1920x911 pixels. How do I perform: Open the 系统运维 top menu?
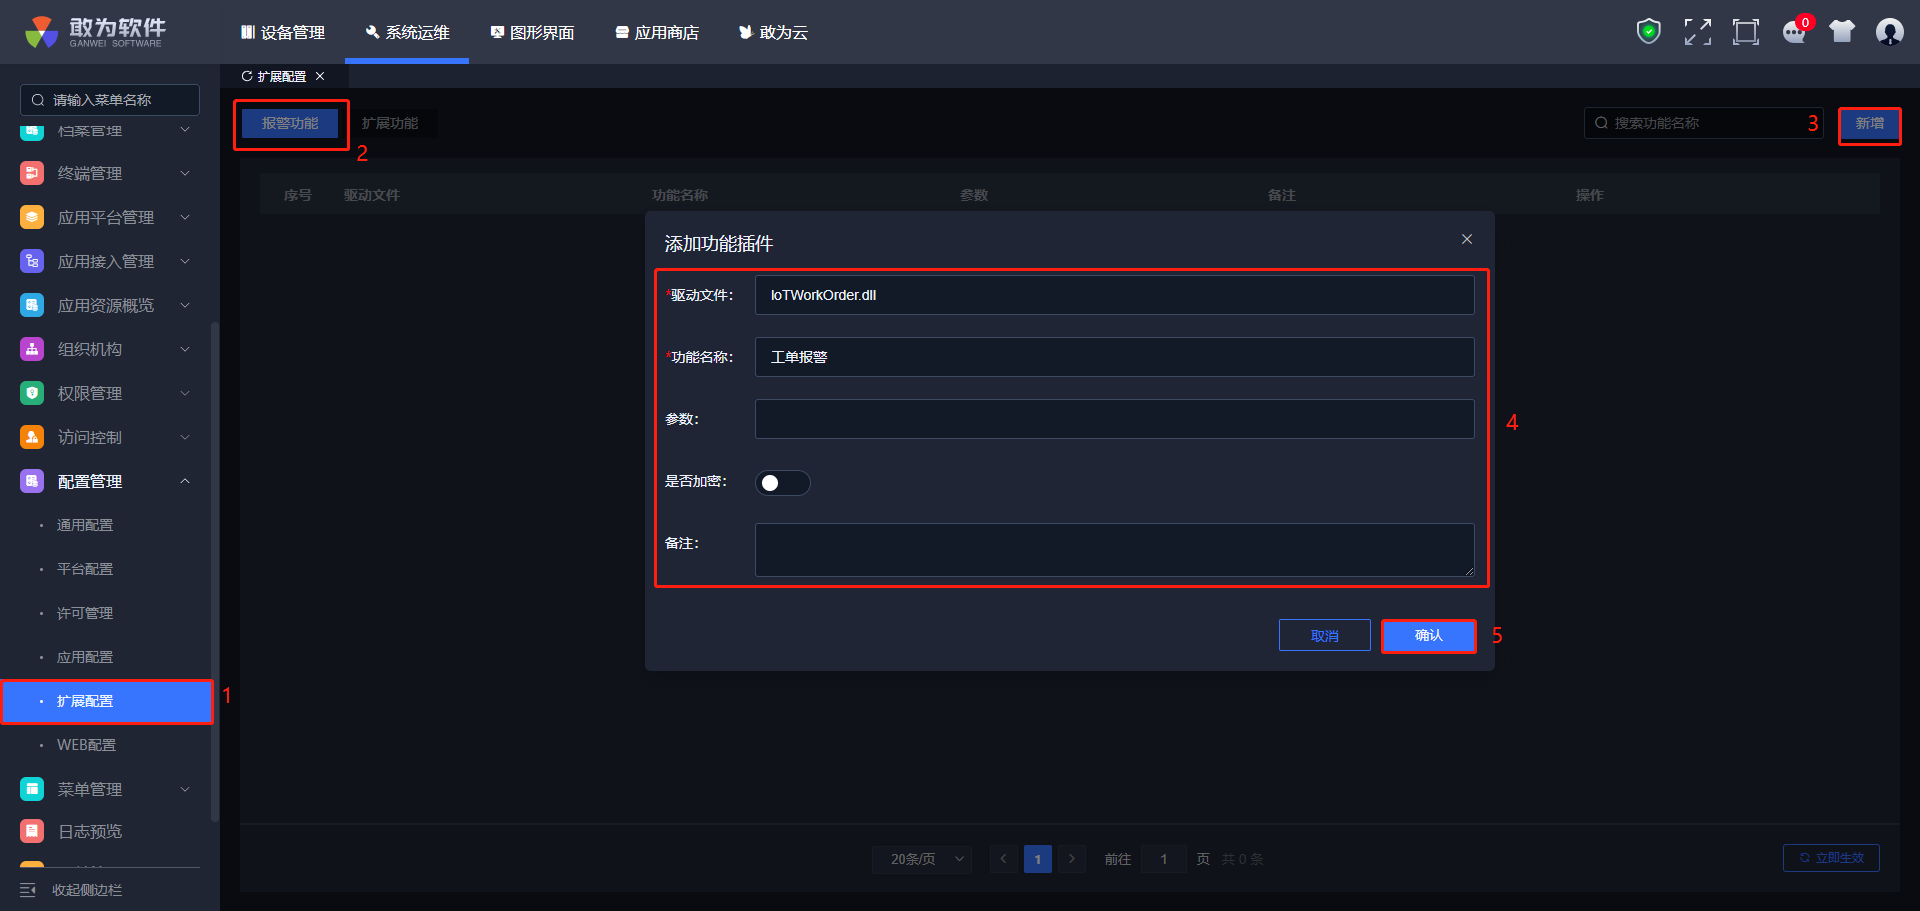pos(407,32)
